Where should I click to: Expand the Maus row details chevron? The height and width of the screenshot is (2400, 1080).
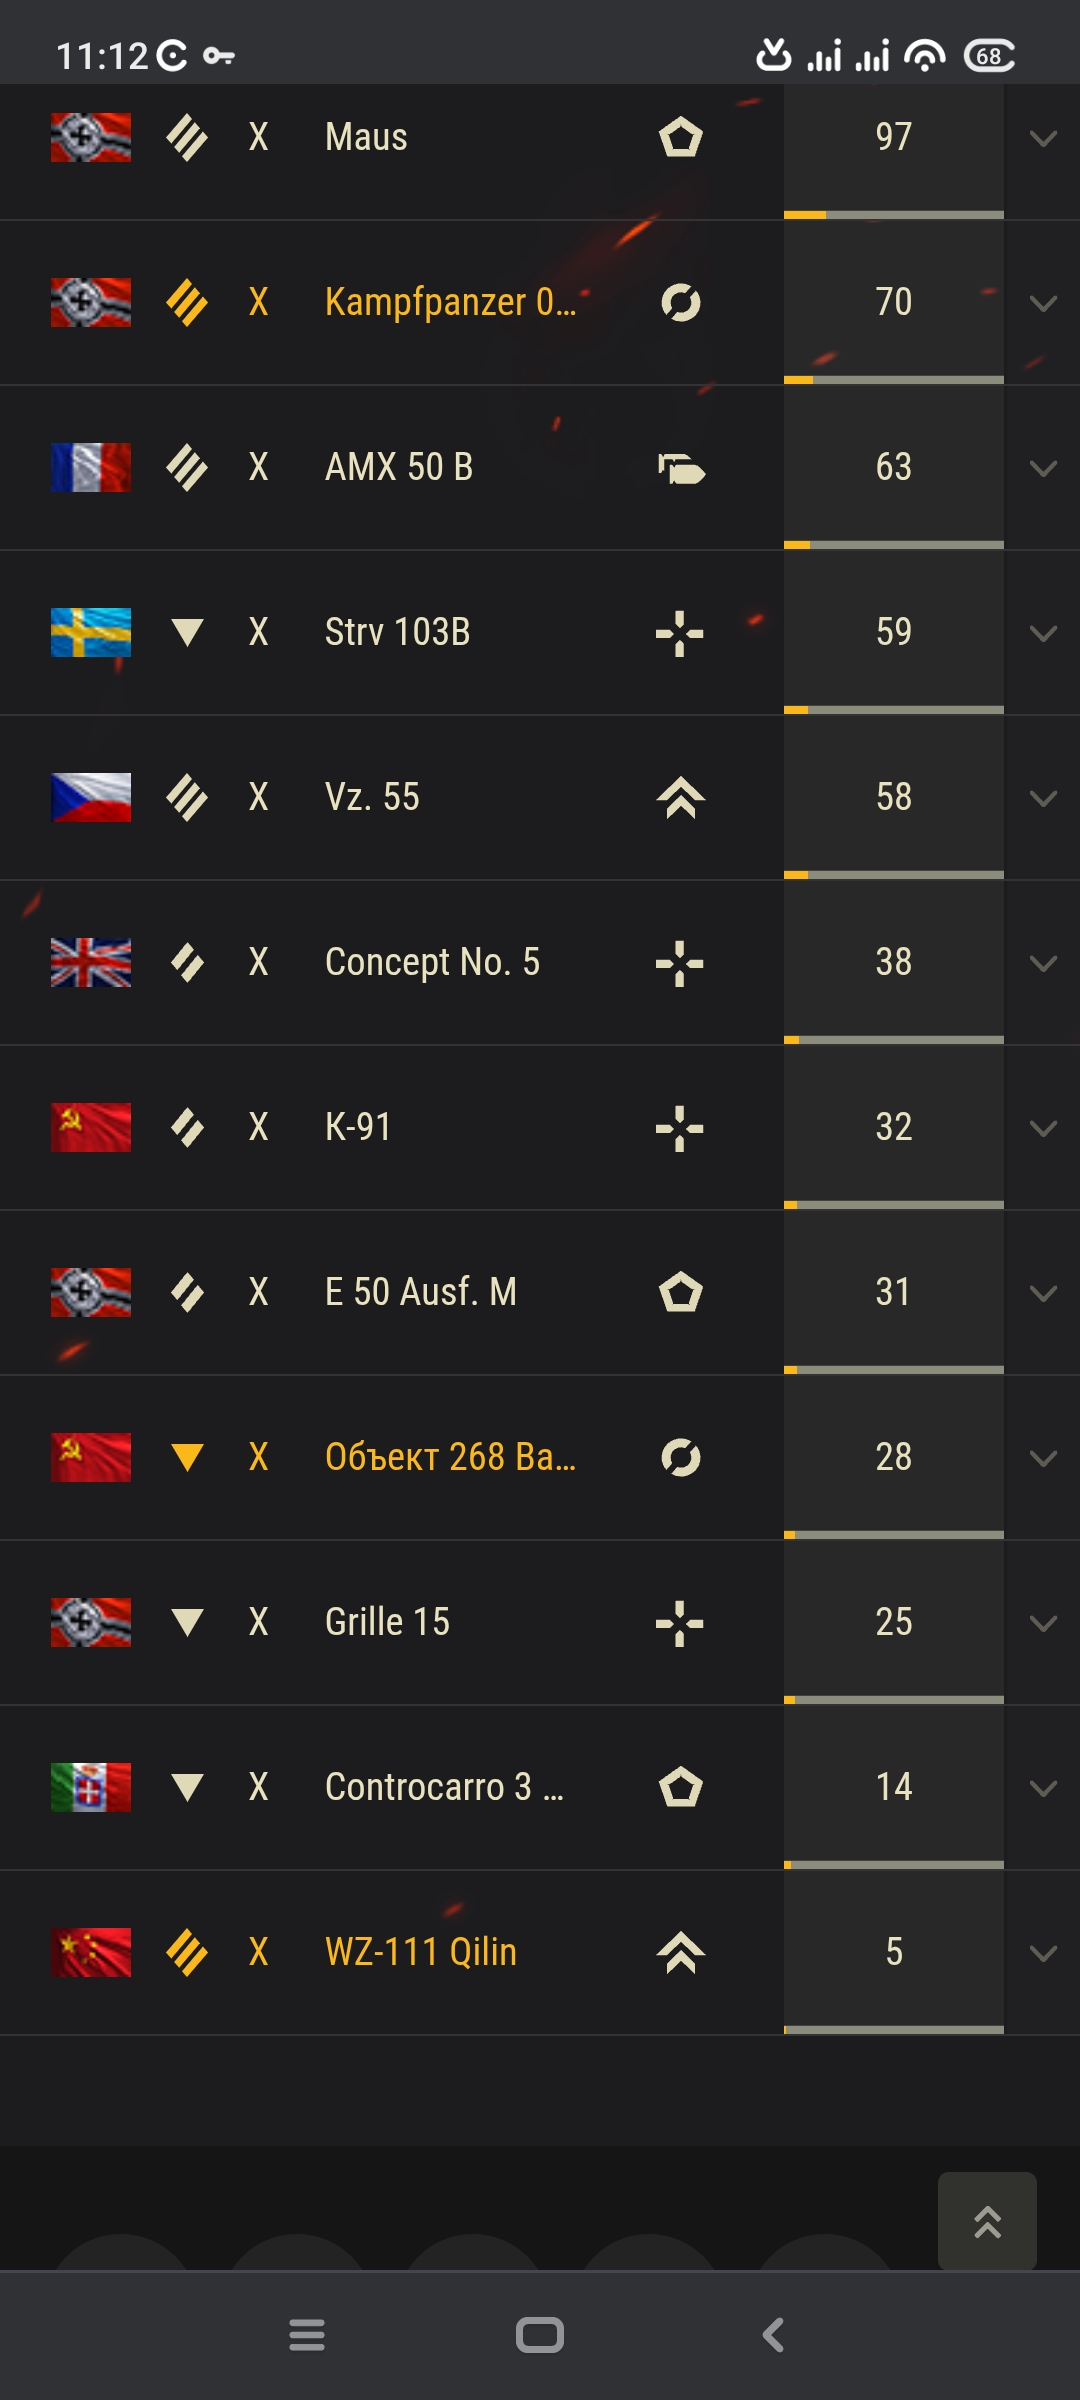(1043, 138)
